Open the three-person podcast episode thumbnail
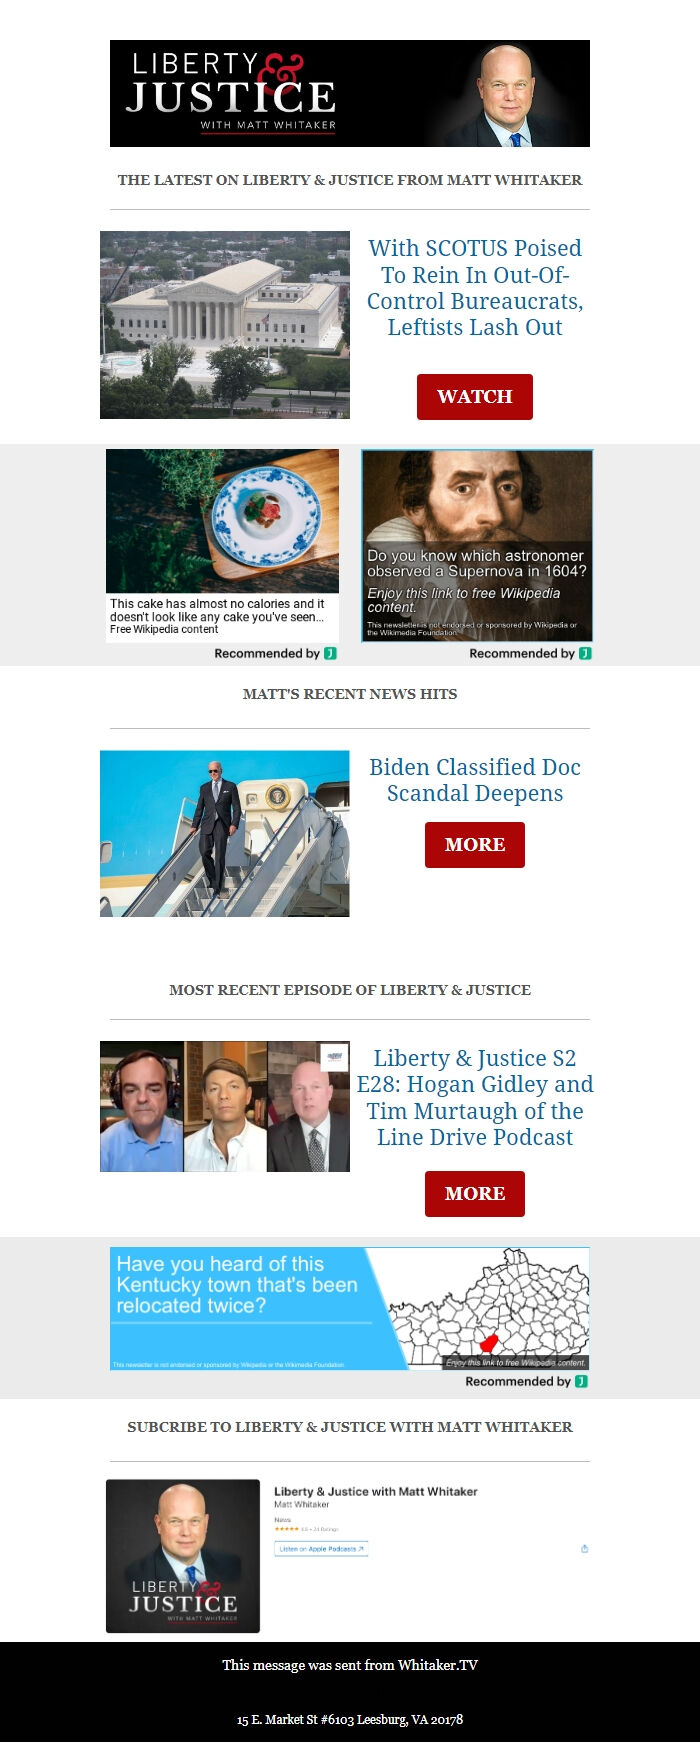 pyautogui.click(x=225, y=1106)
